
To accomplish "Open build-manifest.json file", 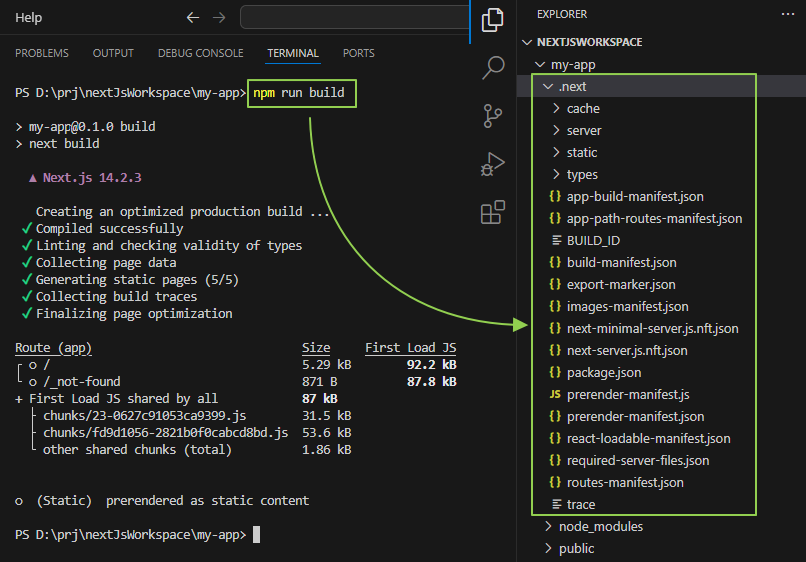I will tap(621, 262).
